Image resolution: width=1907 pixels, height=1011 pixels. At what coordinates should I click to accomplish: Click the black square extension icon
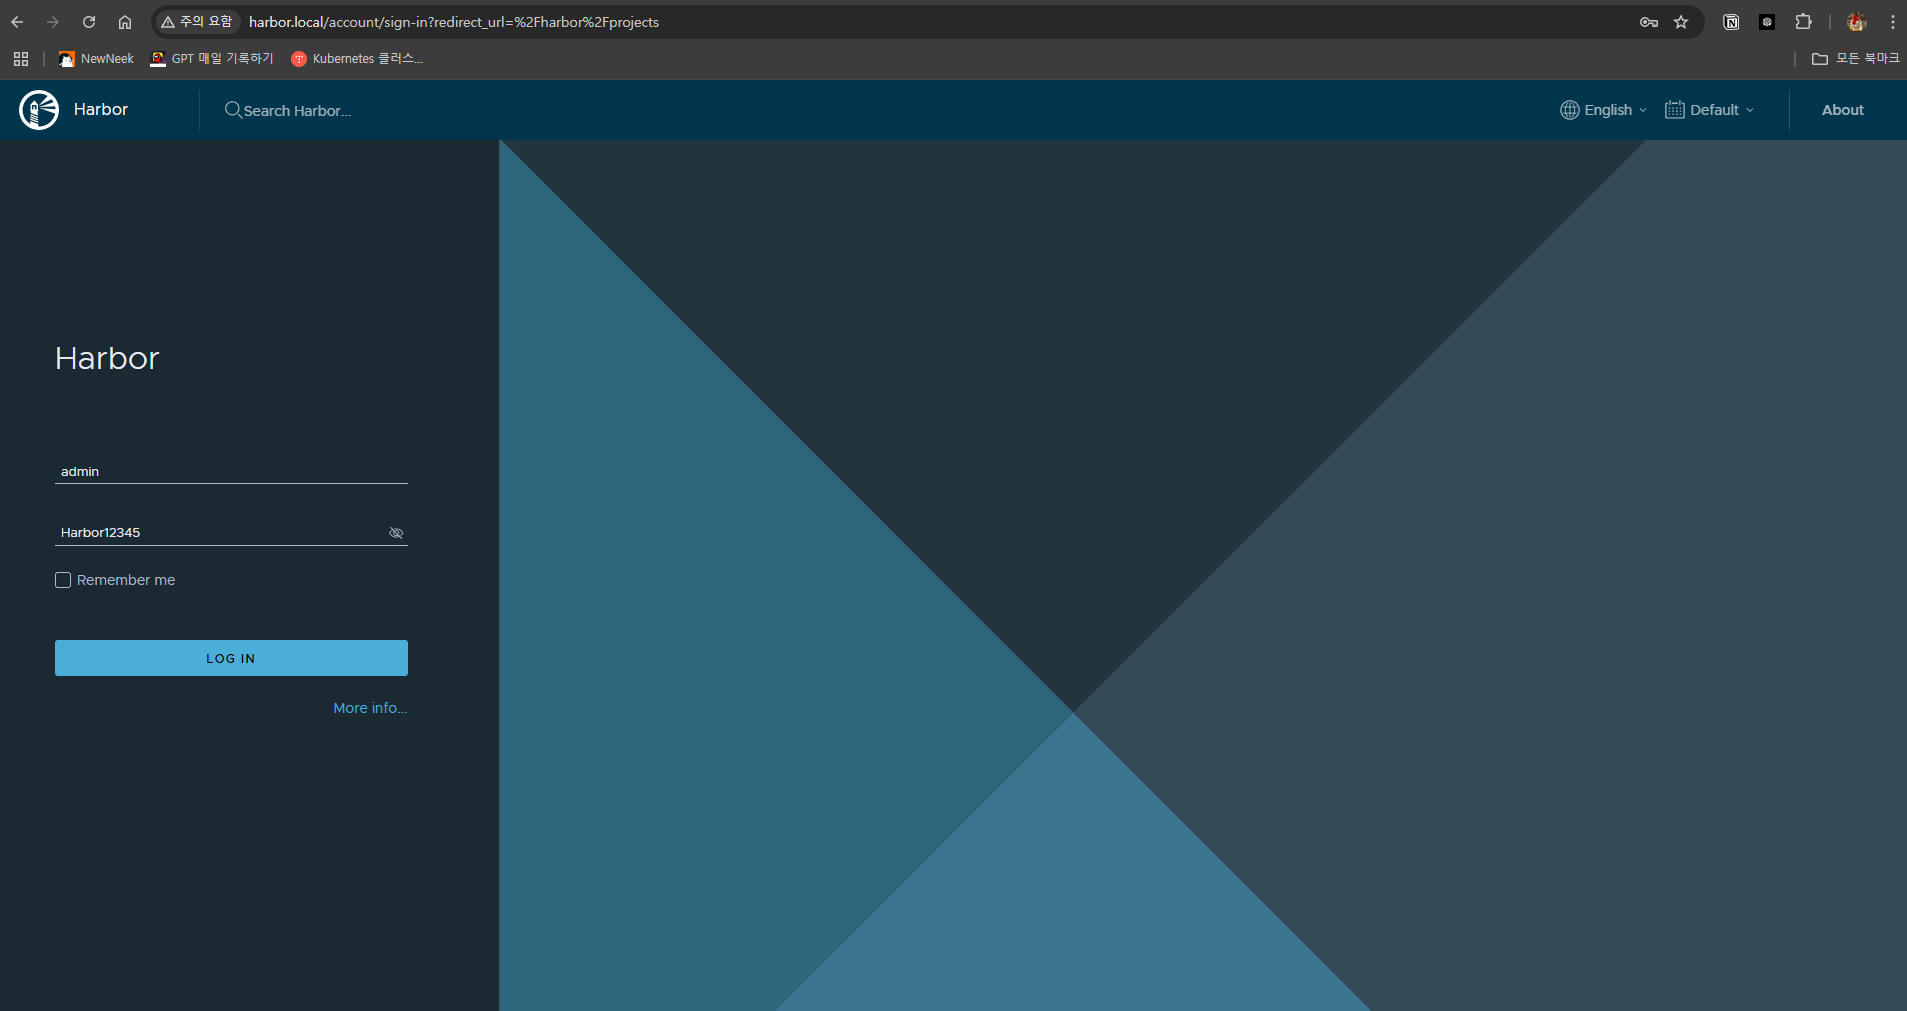point(1767,22)
